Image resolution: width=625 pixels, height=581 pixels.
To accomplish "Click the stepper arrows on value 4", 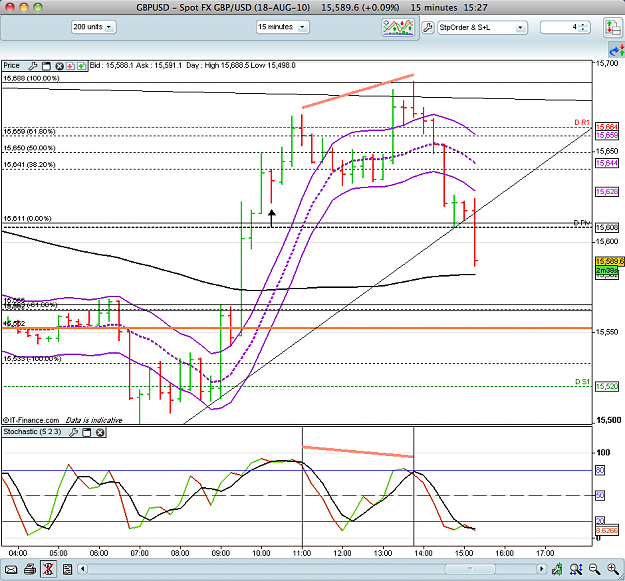I will coord(583,27).
